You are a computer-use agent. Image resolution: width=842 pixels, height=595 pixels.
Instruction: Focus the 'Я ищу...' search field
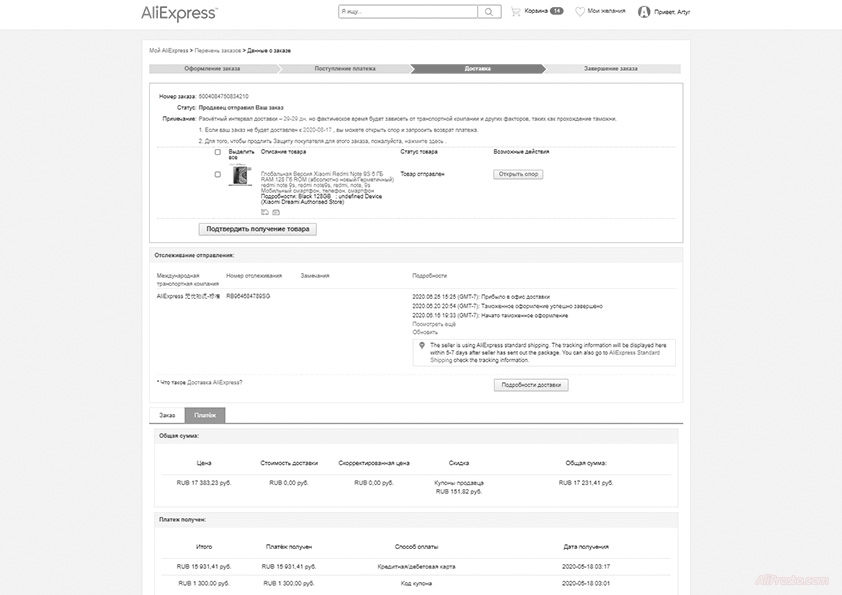[x=407, y=12]
